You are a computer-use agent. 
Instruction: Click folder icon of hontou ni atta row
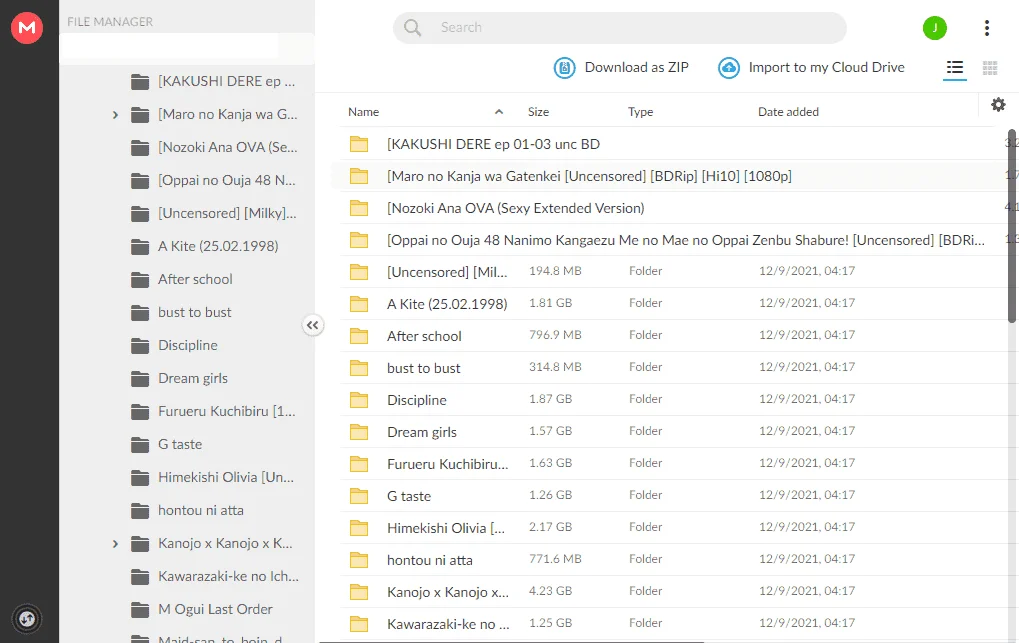pyautogui.click(x=359, y=560)
